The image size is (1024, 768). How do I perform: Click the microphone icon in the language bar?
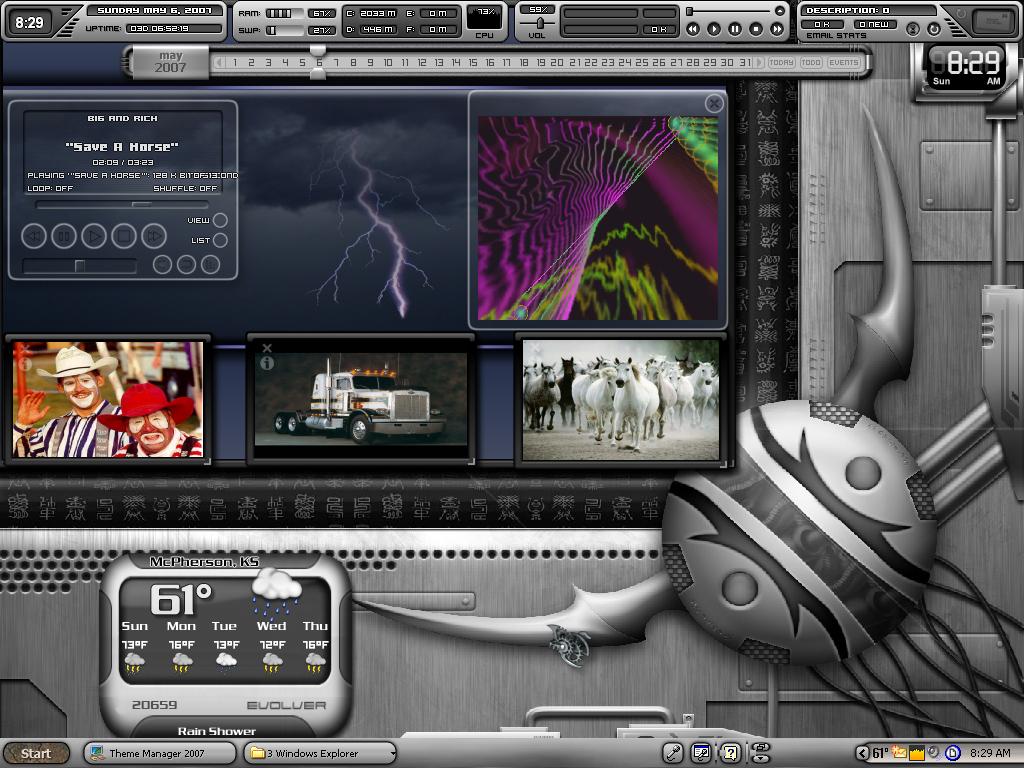coord(672,753)
